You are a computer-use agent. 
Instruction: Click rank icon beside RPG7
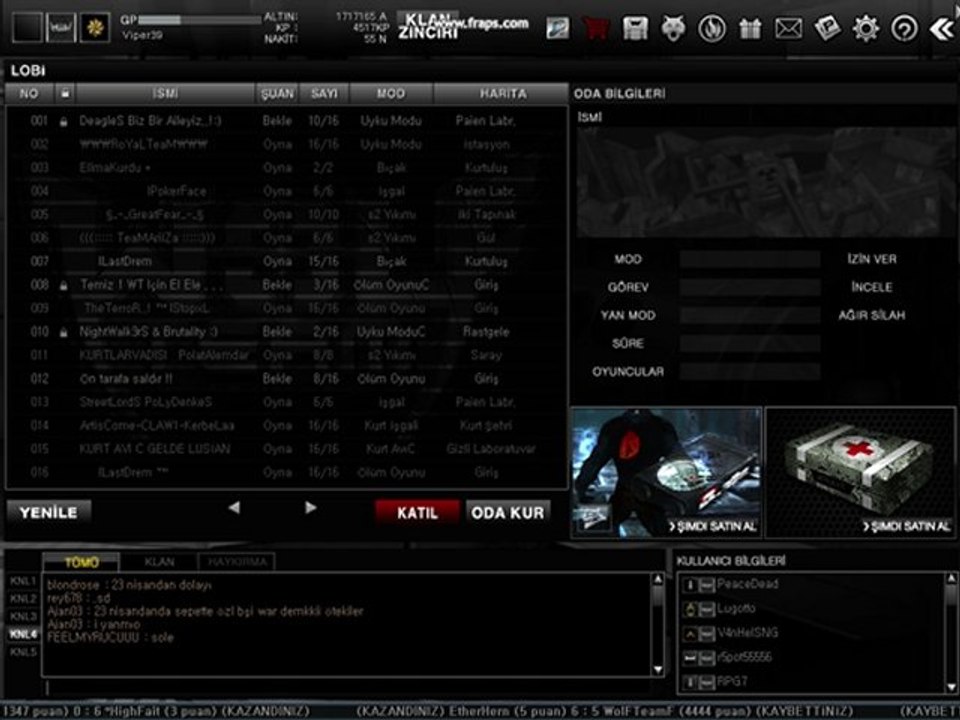point(691,681)
